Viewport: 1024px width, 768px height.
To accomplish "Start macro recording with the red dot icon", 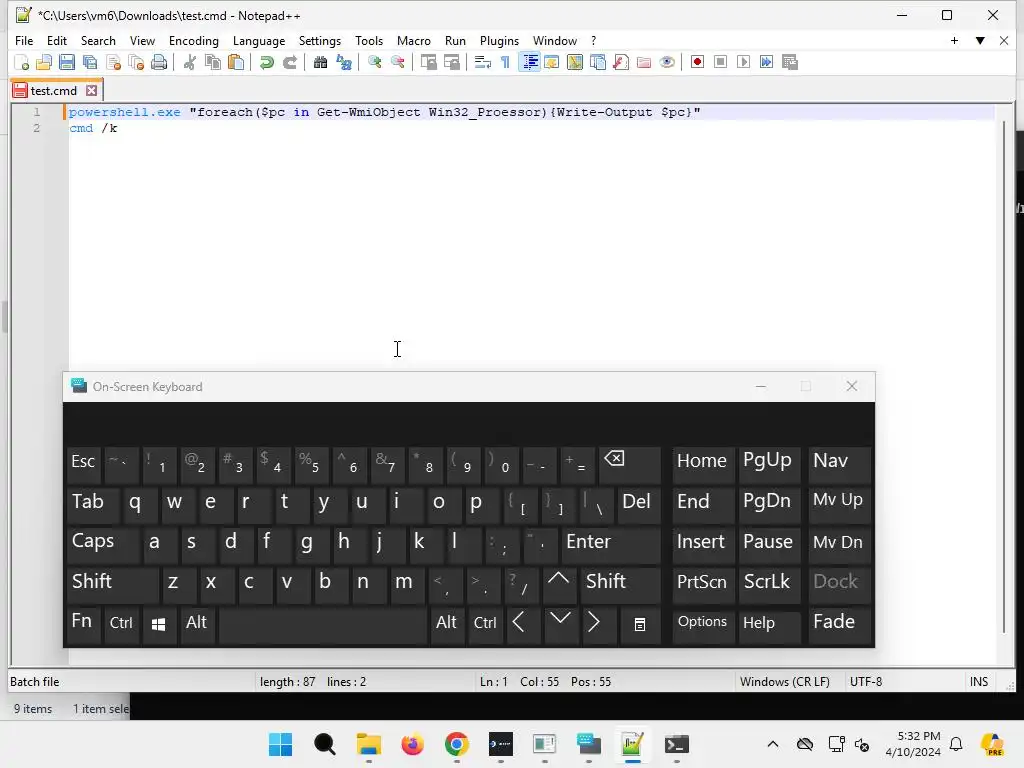I will coord(697,62).
